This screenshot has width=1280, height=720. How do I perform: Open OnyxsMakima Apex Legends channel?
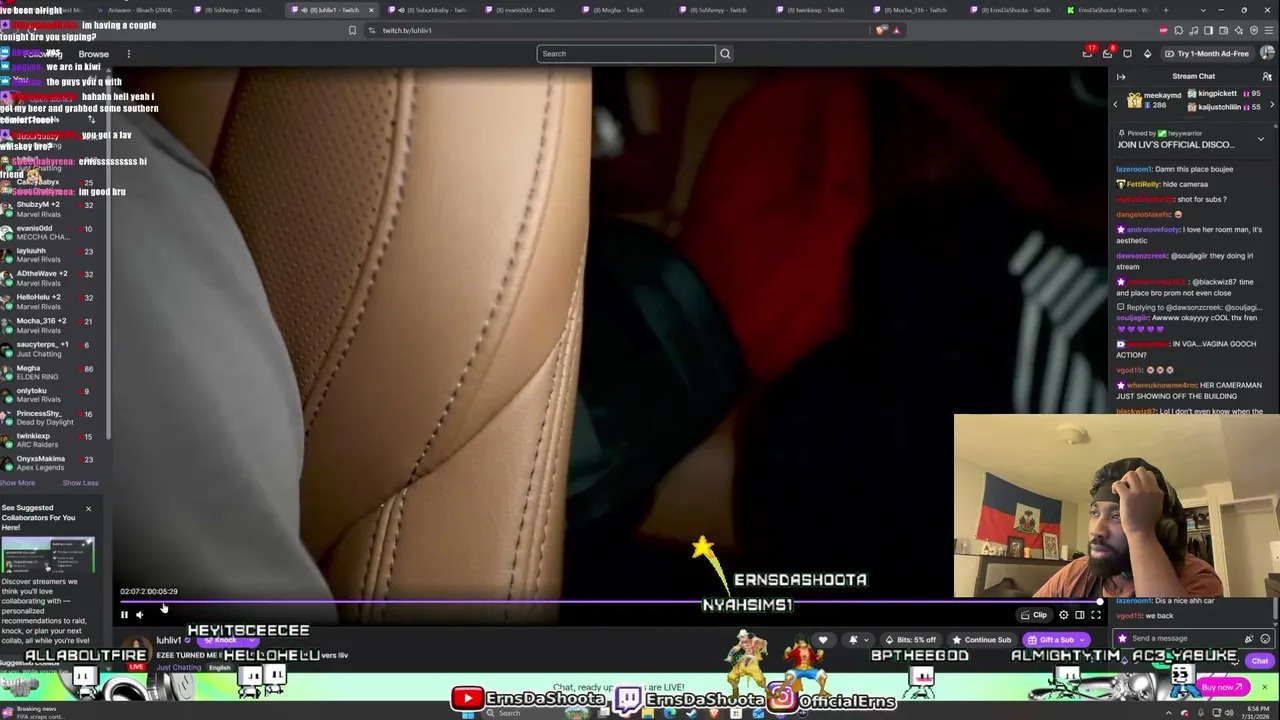click(x=50, y=463)
